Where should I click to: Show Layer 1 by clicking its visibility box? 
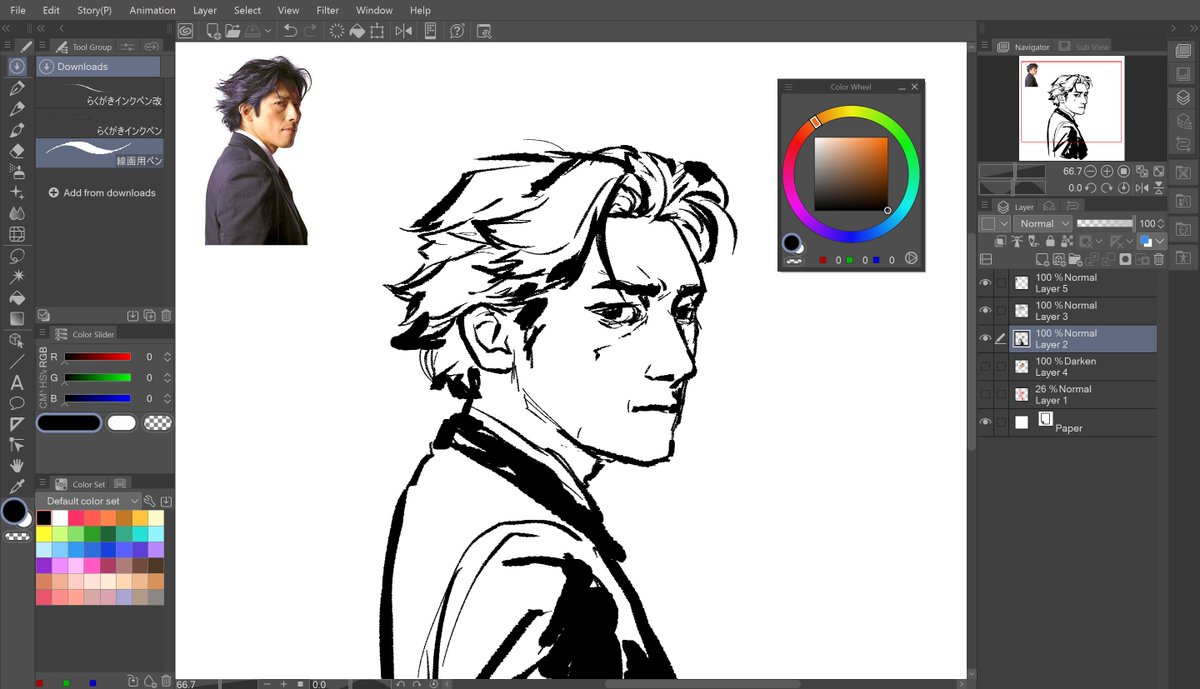click(985, 395)
